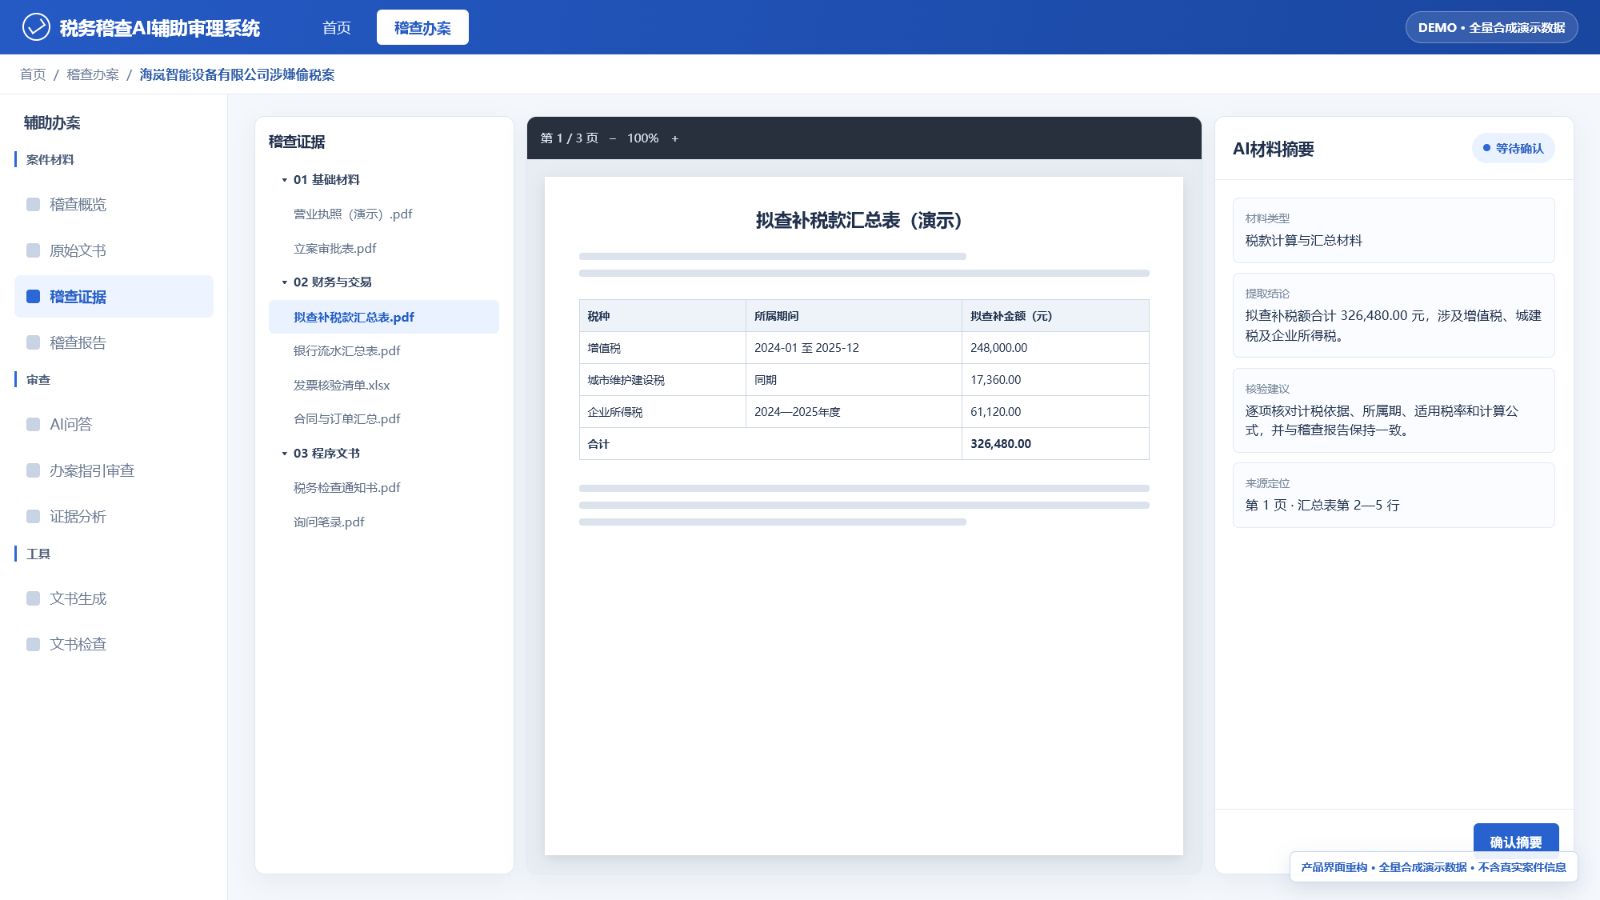Zoom in with the plus button

[x=675, y=138]
